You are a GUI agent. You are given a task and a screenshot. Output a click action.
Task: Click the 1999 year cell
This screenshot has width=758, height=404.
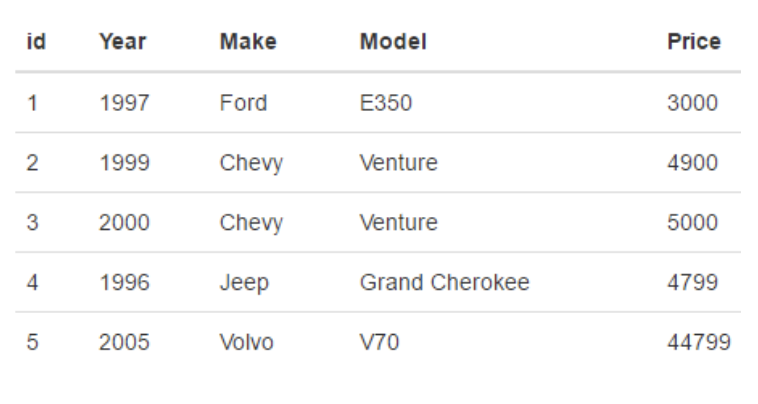point(124,163)
